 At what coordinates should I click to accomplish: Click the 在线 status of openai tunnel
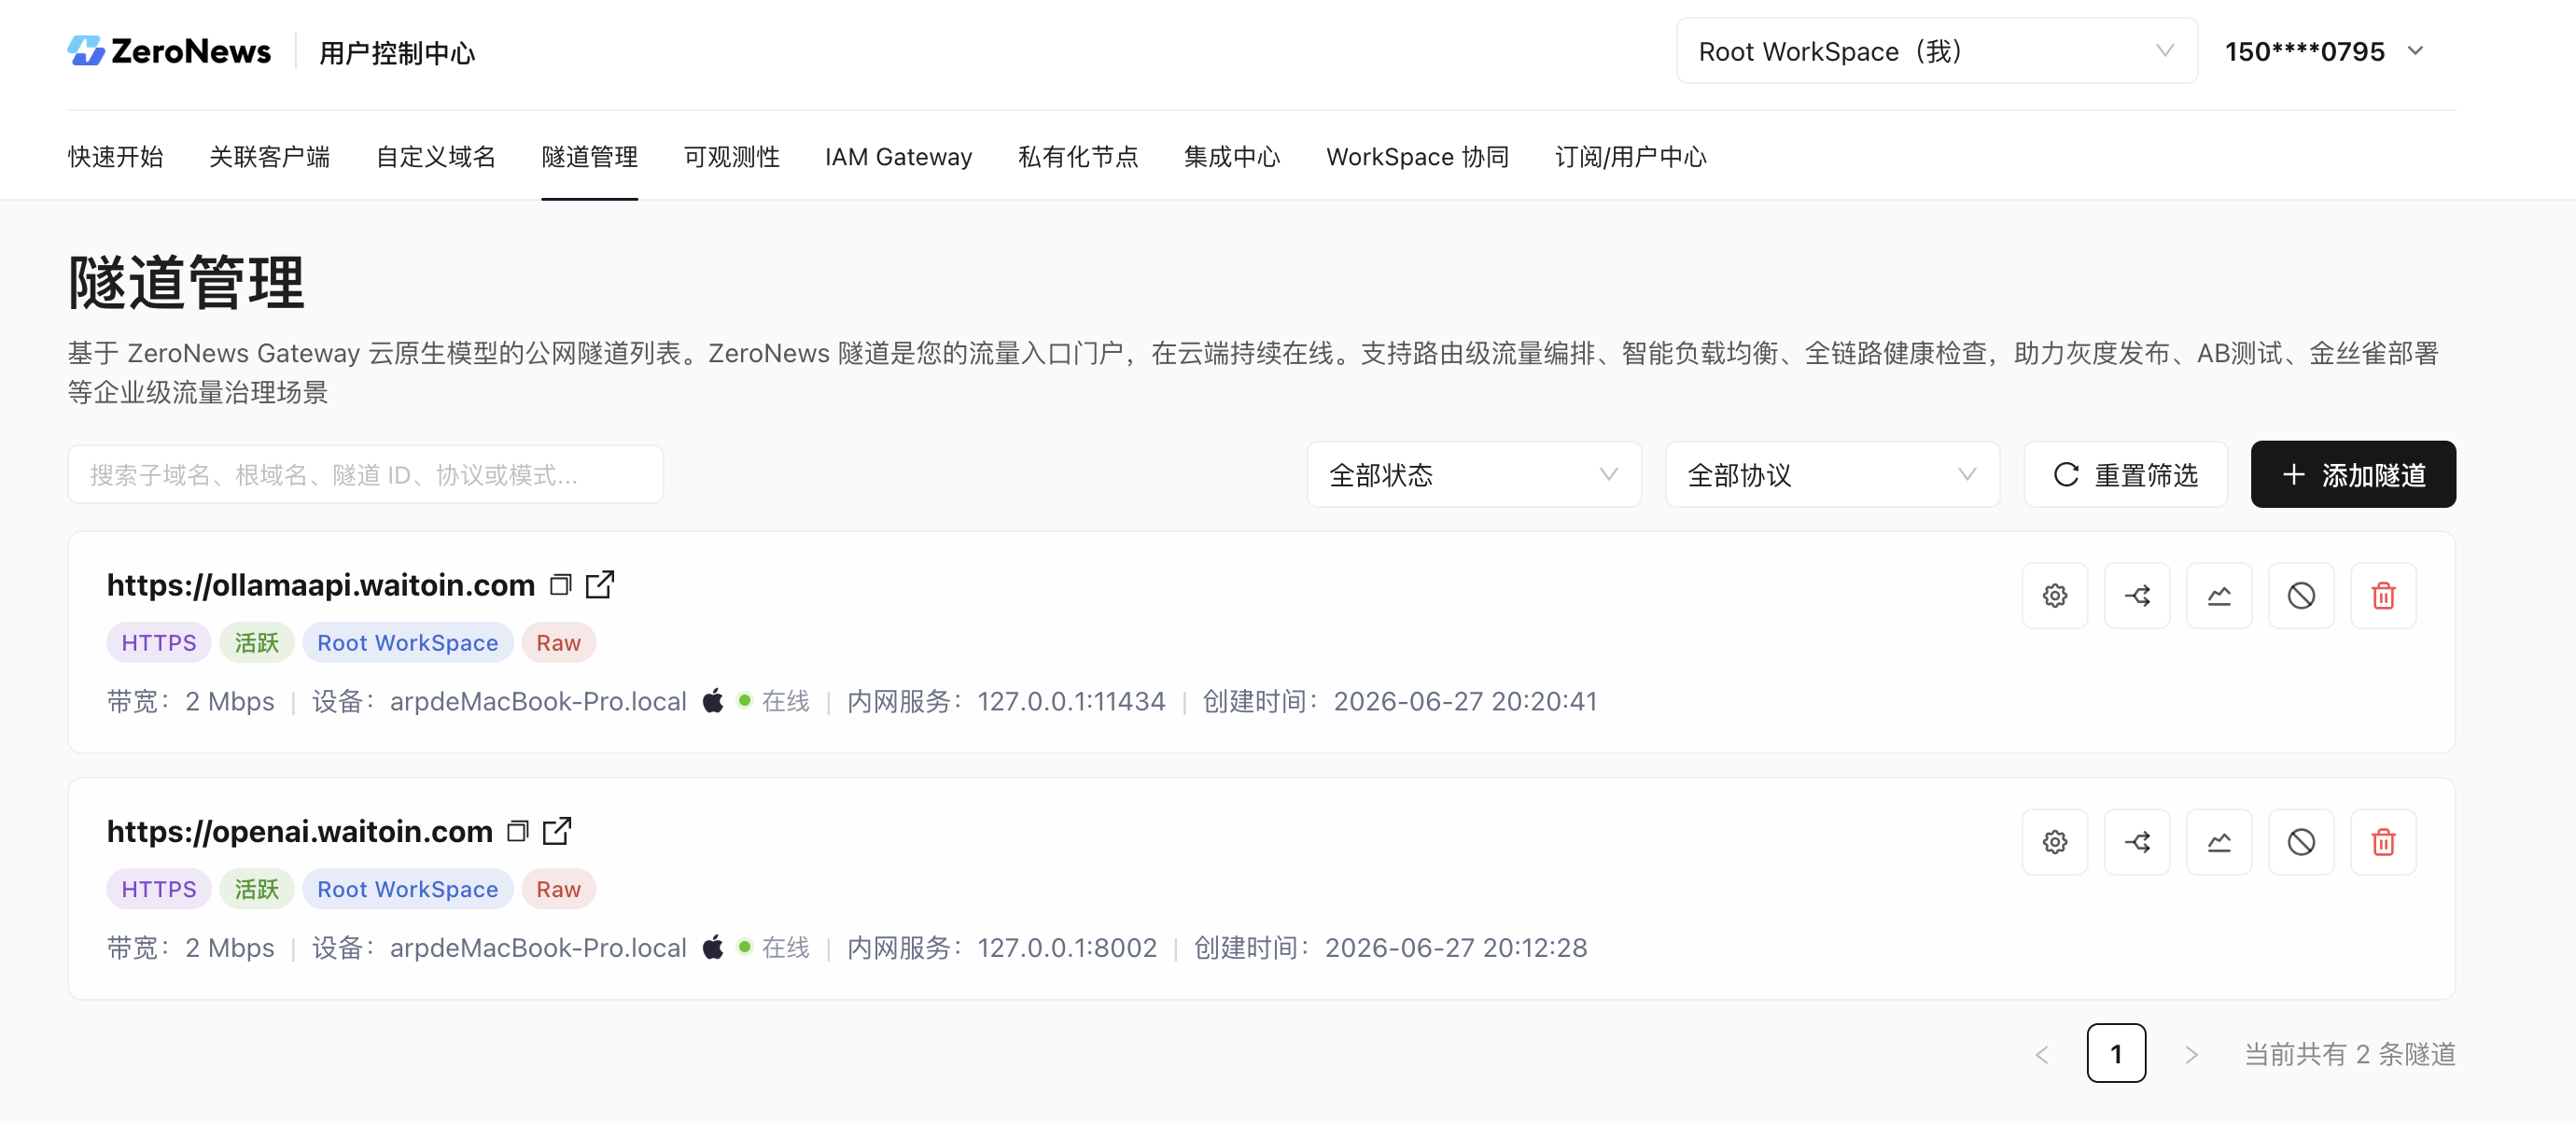point(785,947)
